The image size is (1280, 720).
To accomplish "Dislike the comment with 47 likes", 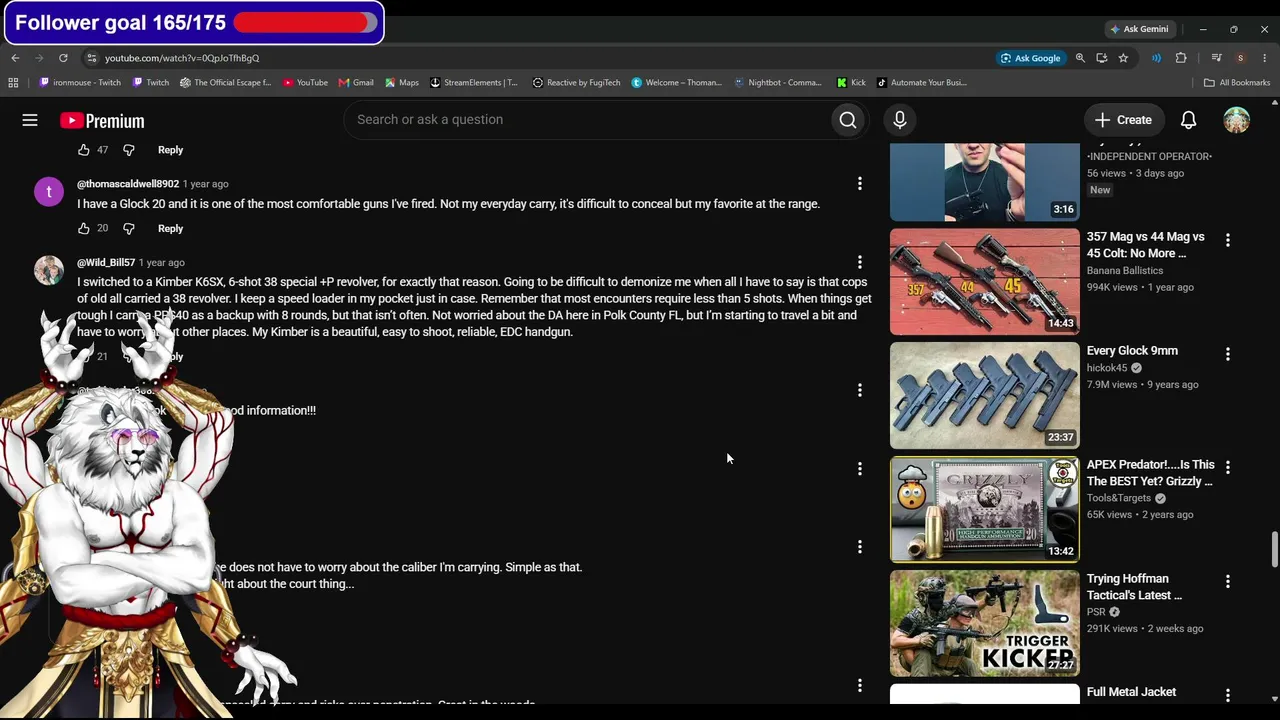I will (x=129, y=150).
